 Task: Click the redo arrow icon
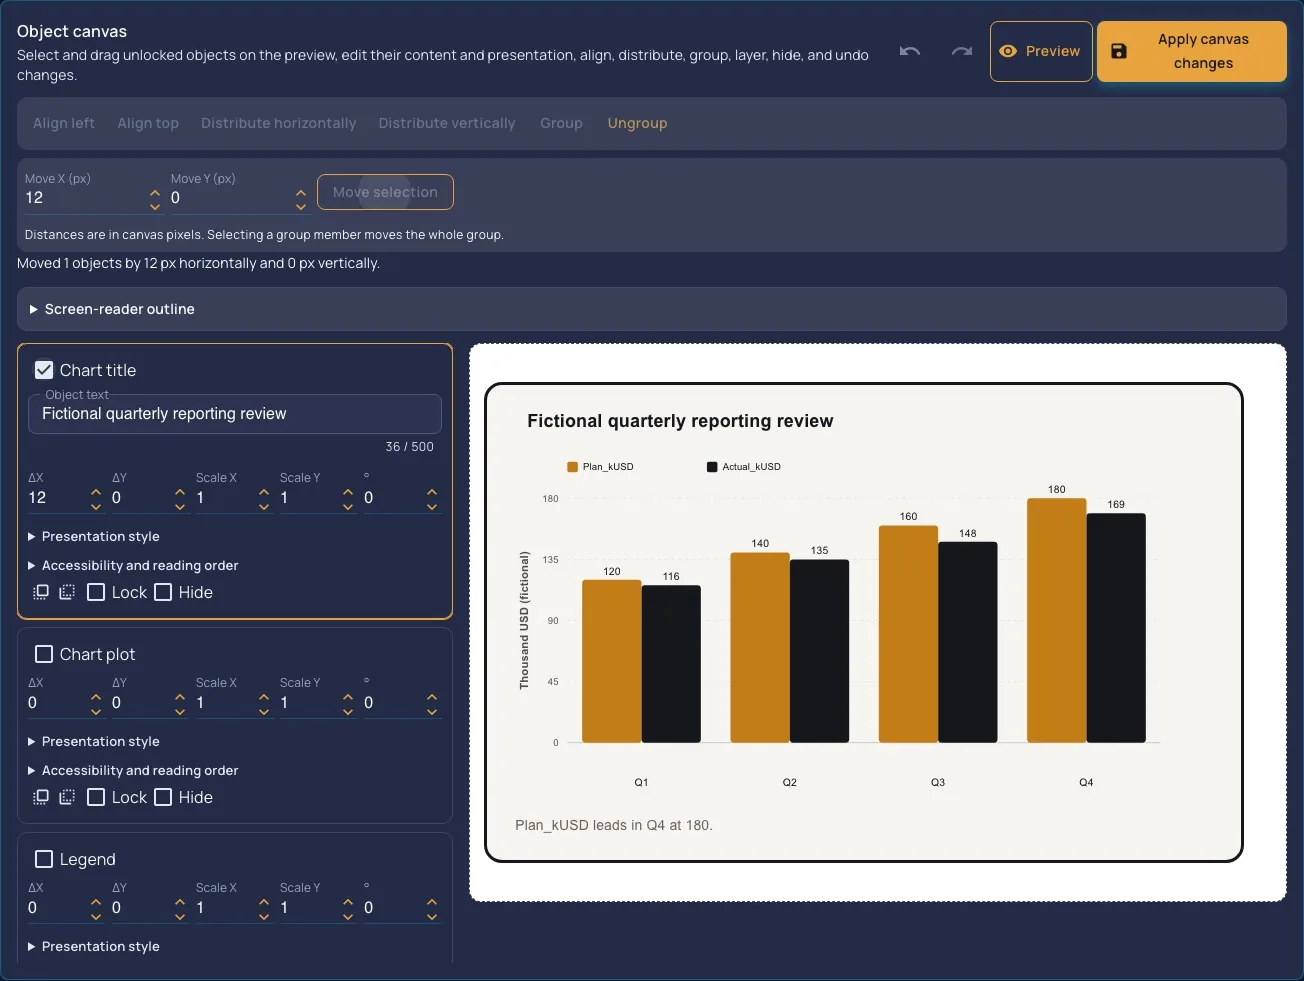[x=961, y=51]
